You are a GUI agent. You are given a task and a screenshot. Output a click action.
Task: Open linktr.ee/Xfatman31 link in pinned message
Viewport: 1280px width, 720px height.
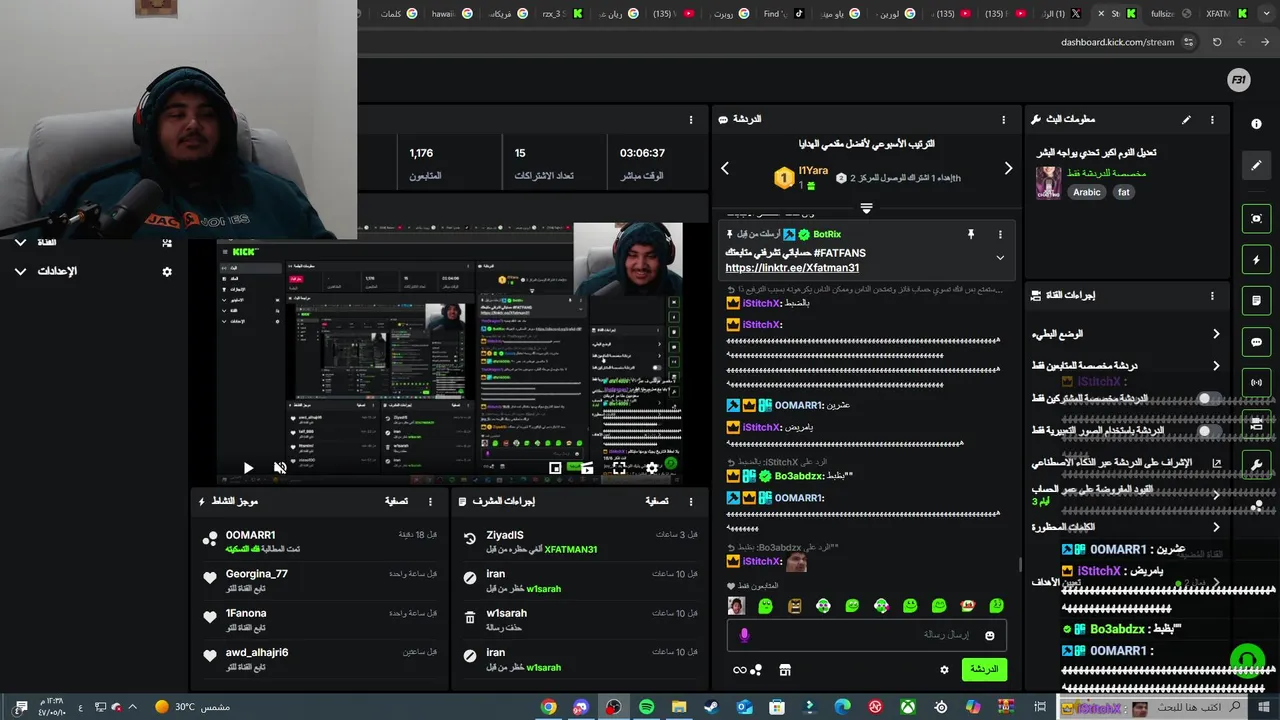[x=792, y=268]
